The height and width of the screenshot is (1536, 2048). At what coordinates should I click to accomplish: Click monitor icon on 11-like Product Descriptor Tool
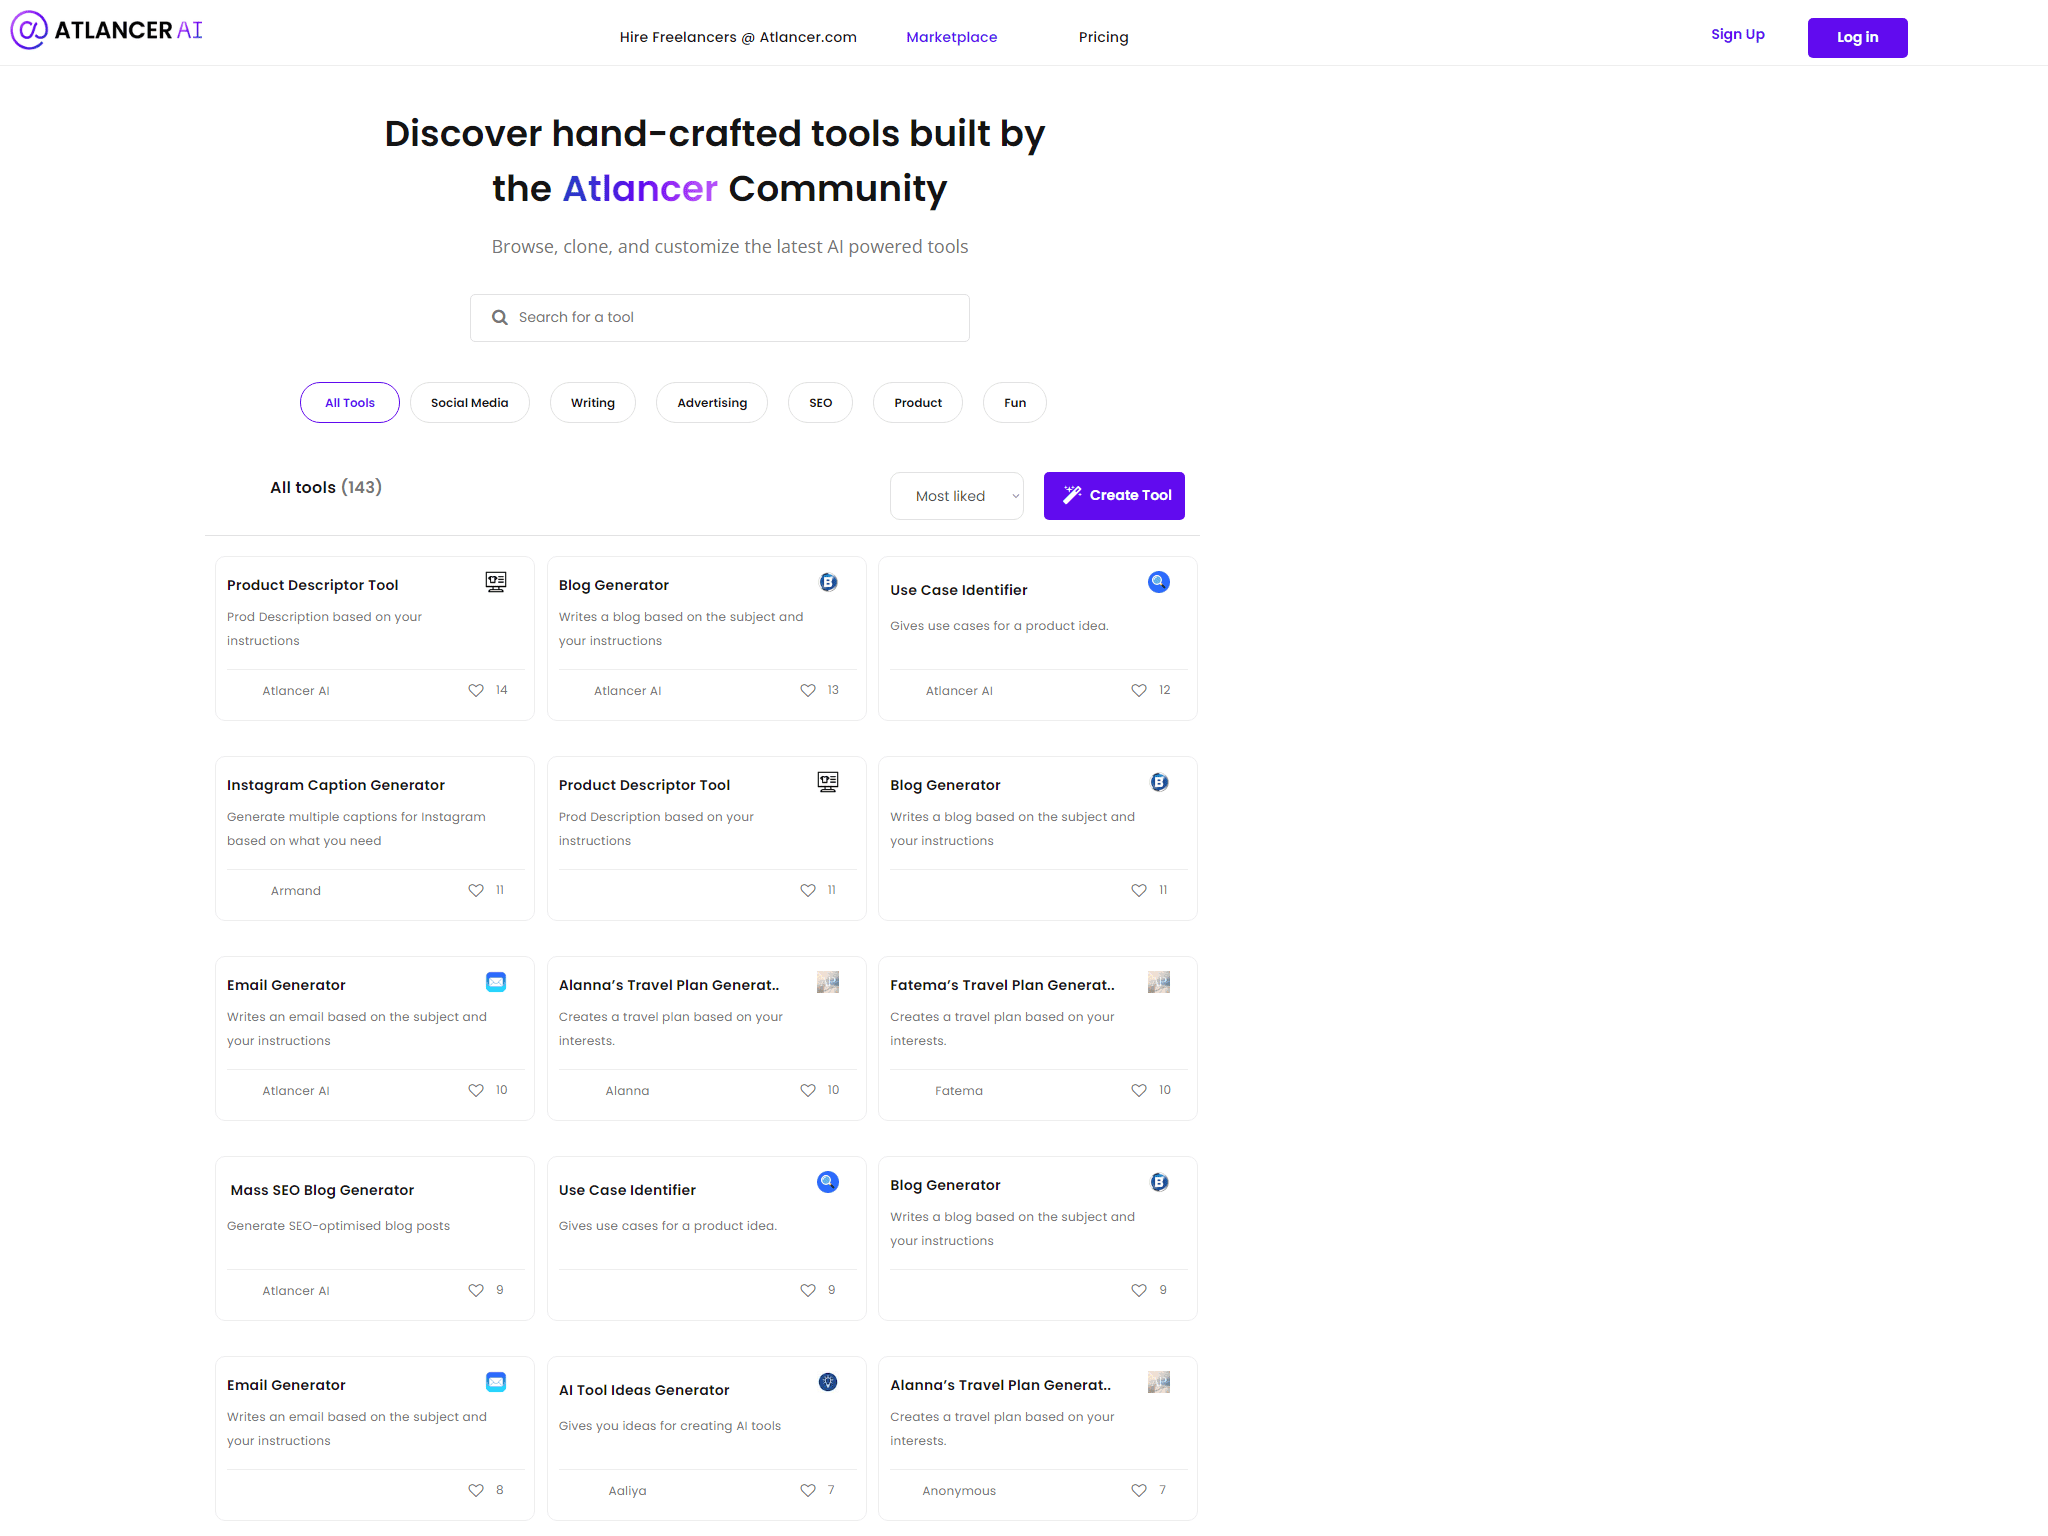point(828,782)
